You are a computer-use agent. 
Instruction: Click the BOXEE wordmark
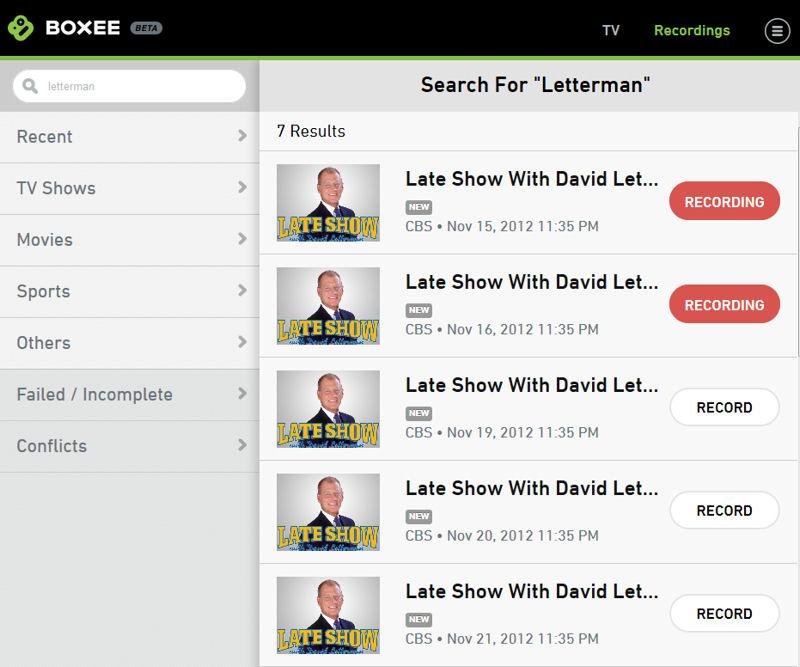tap(83, 28)
